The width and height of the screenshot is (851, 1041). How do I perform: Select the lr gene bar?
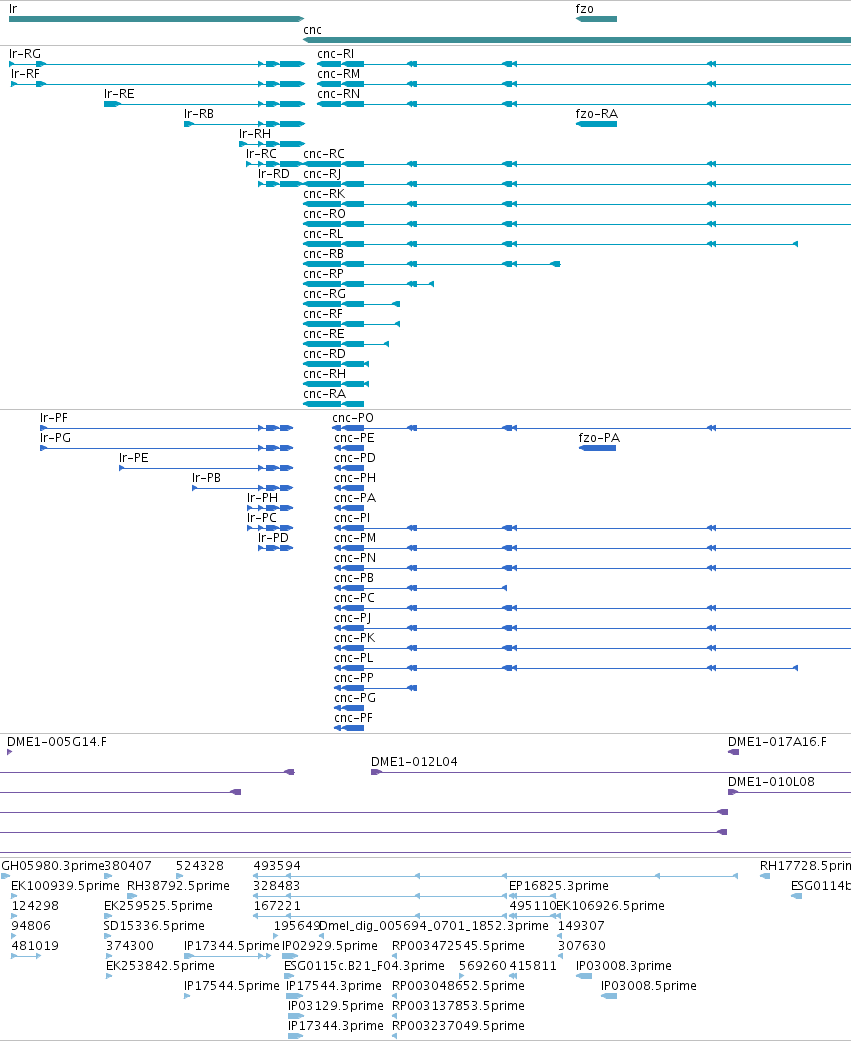click(157, 19)
